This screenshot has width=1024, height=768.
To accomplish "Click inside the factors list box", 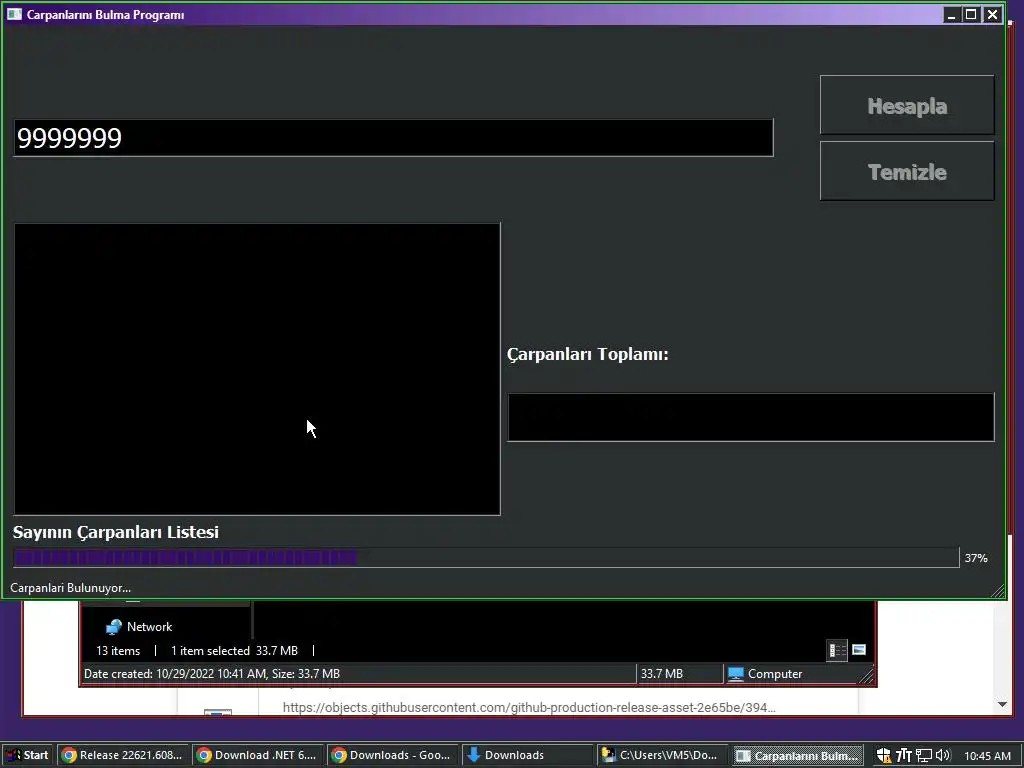I will (257, 369).
